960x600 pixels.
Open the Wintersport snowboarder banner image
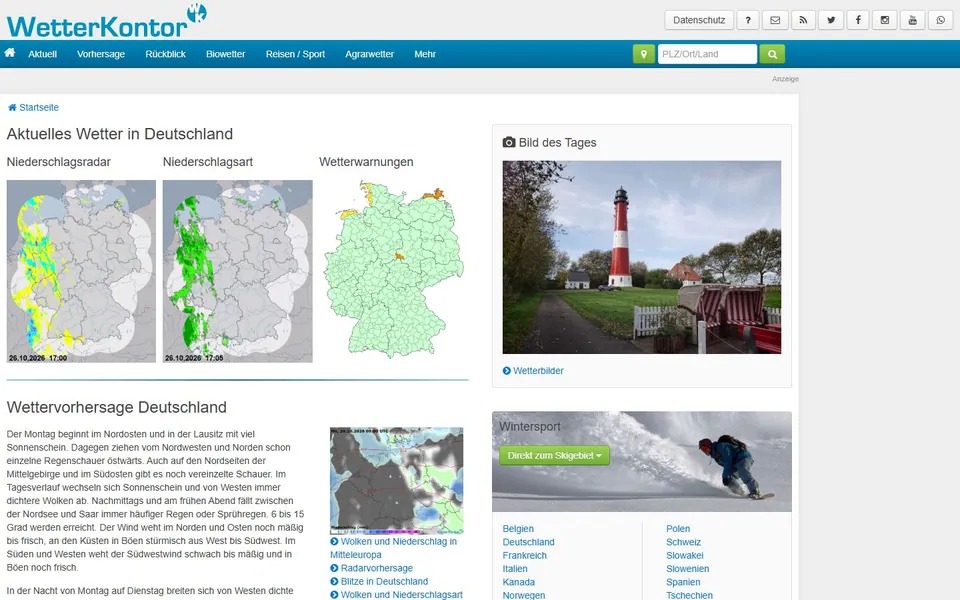tap(642, 462)
